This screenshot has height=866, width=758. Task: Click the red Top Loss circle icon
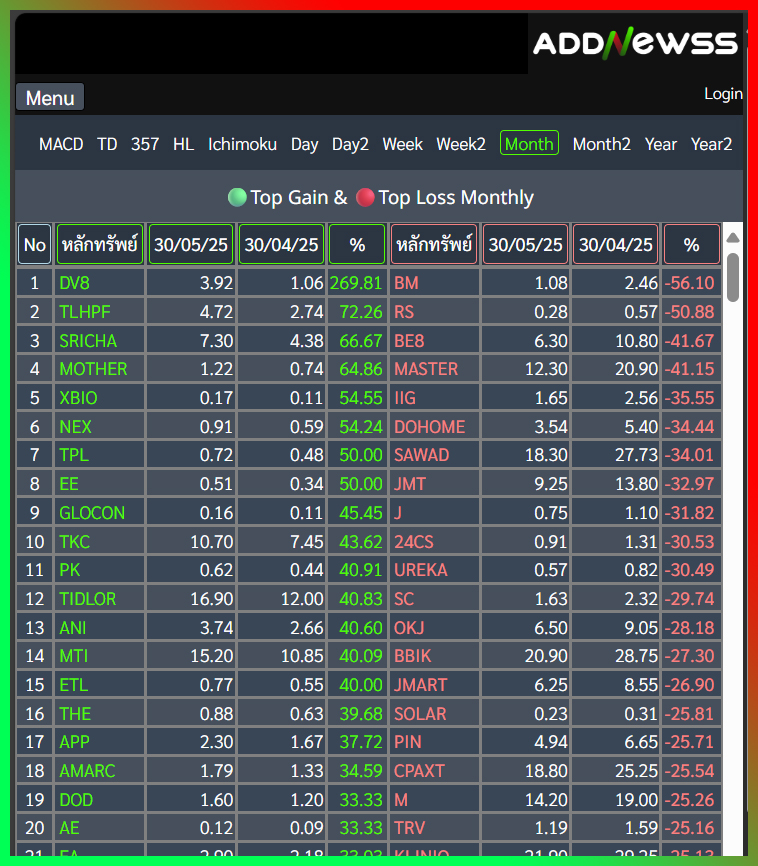(x=365, y=197)
